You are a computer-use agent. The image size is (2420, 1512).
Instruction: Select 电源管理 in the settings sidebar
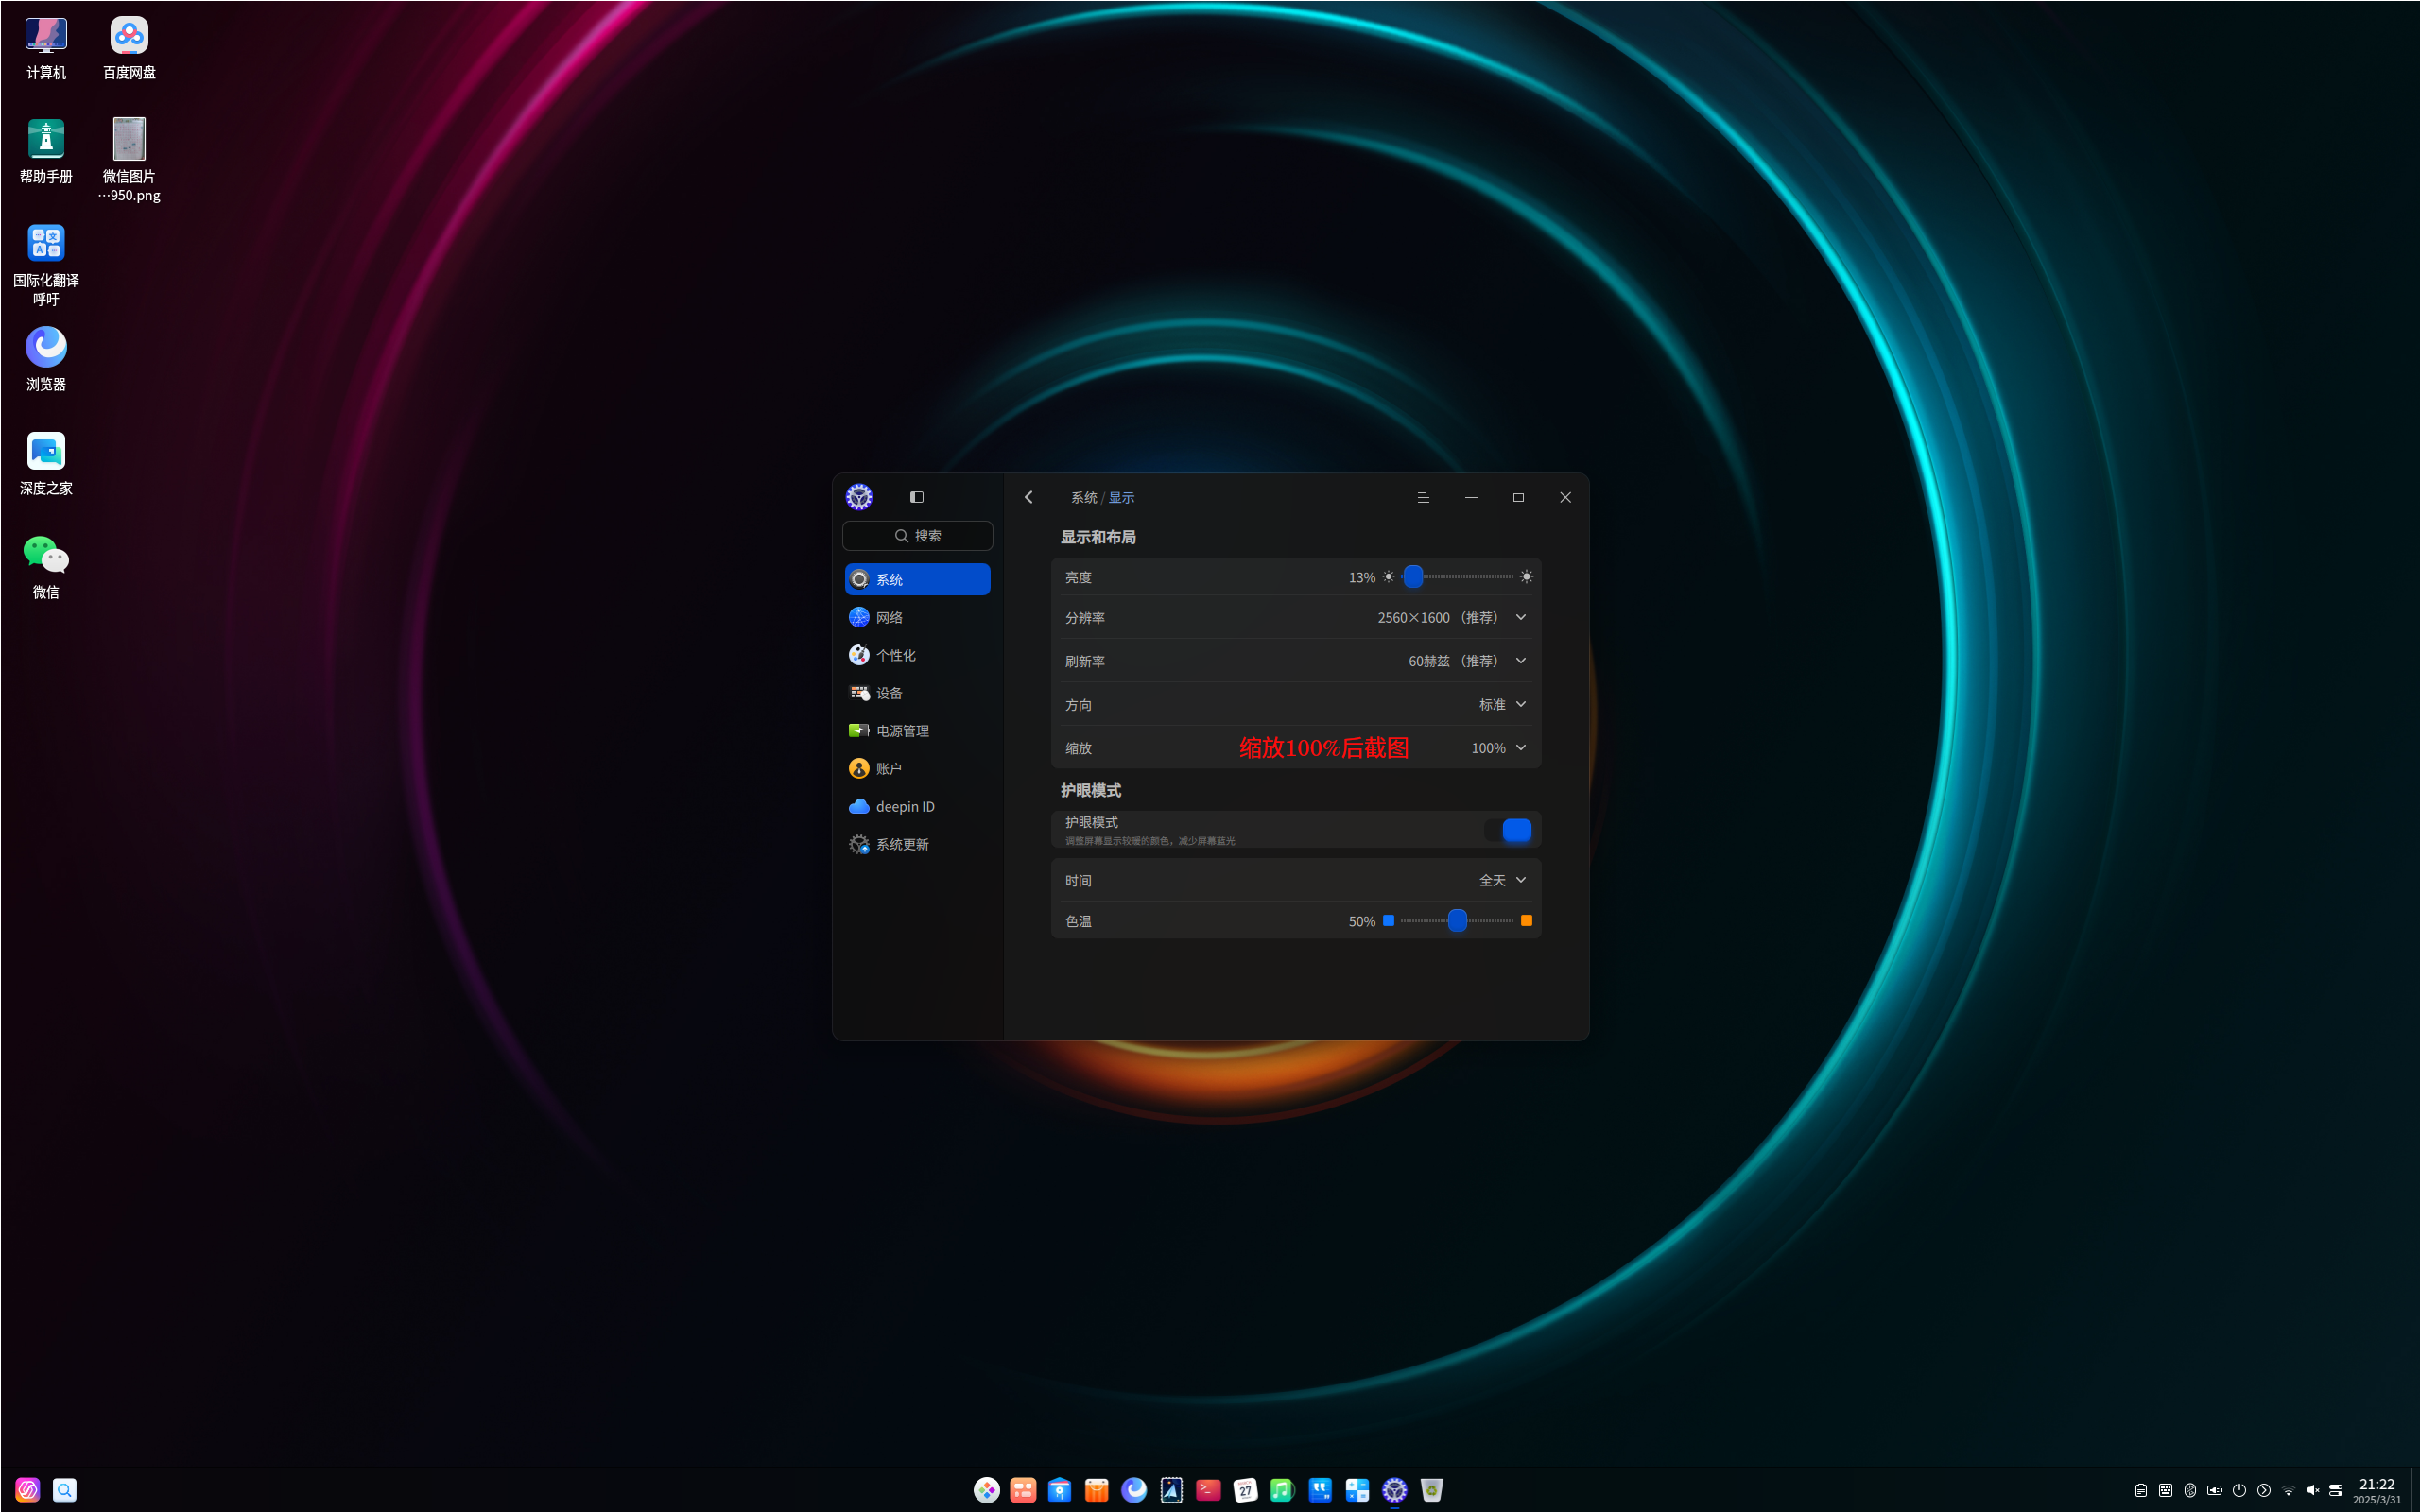click(x=917, y=731)
